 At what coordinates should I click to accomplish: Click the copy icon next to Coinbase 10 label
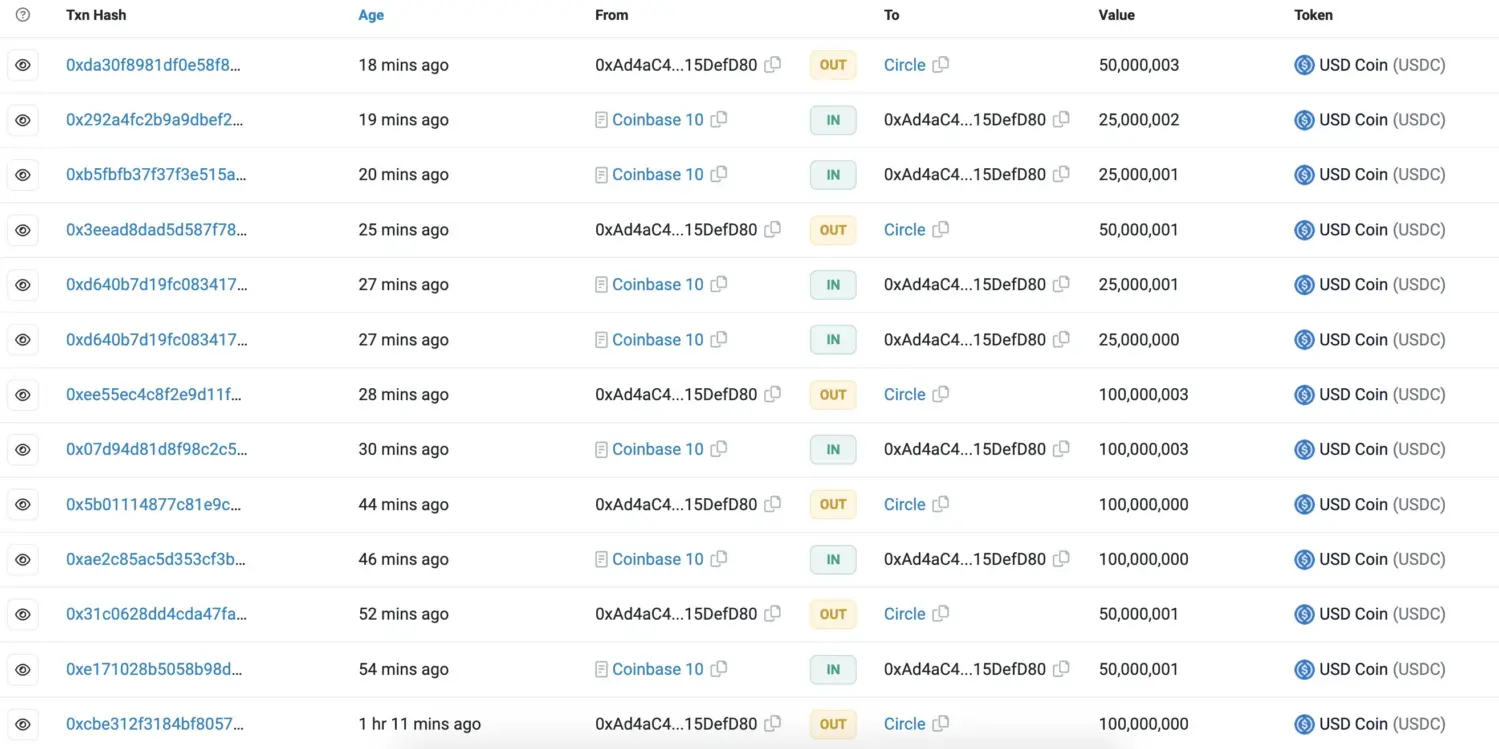click(717, 119)
